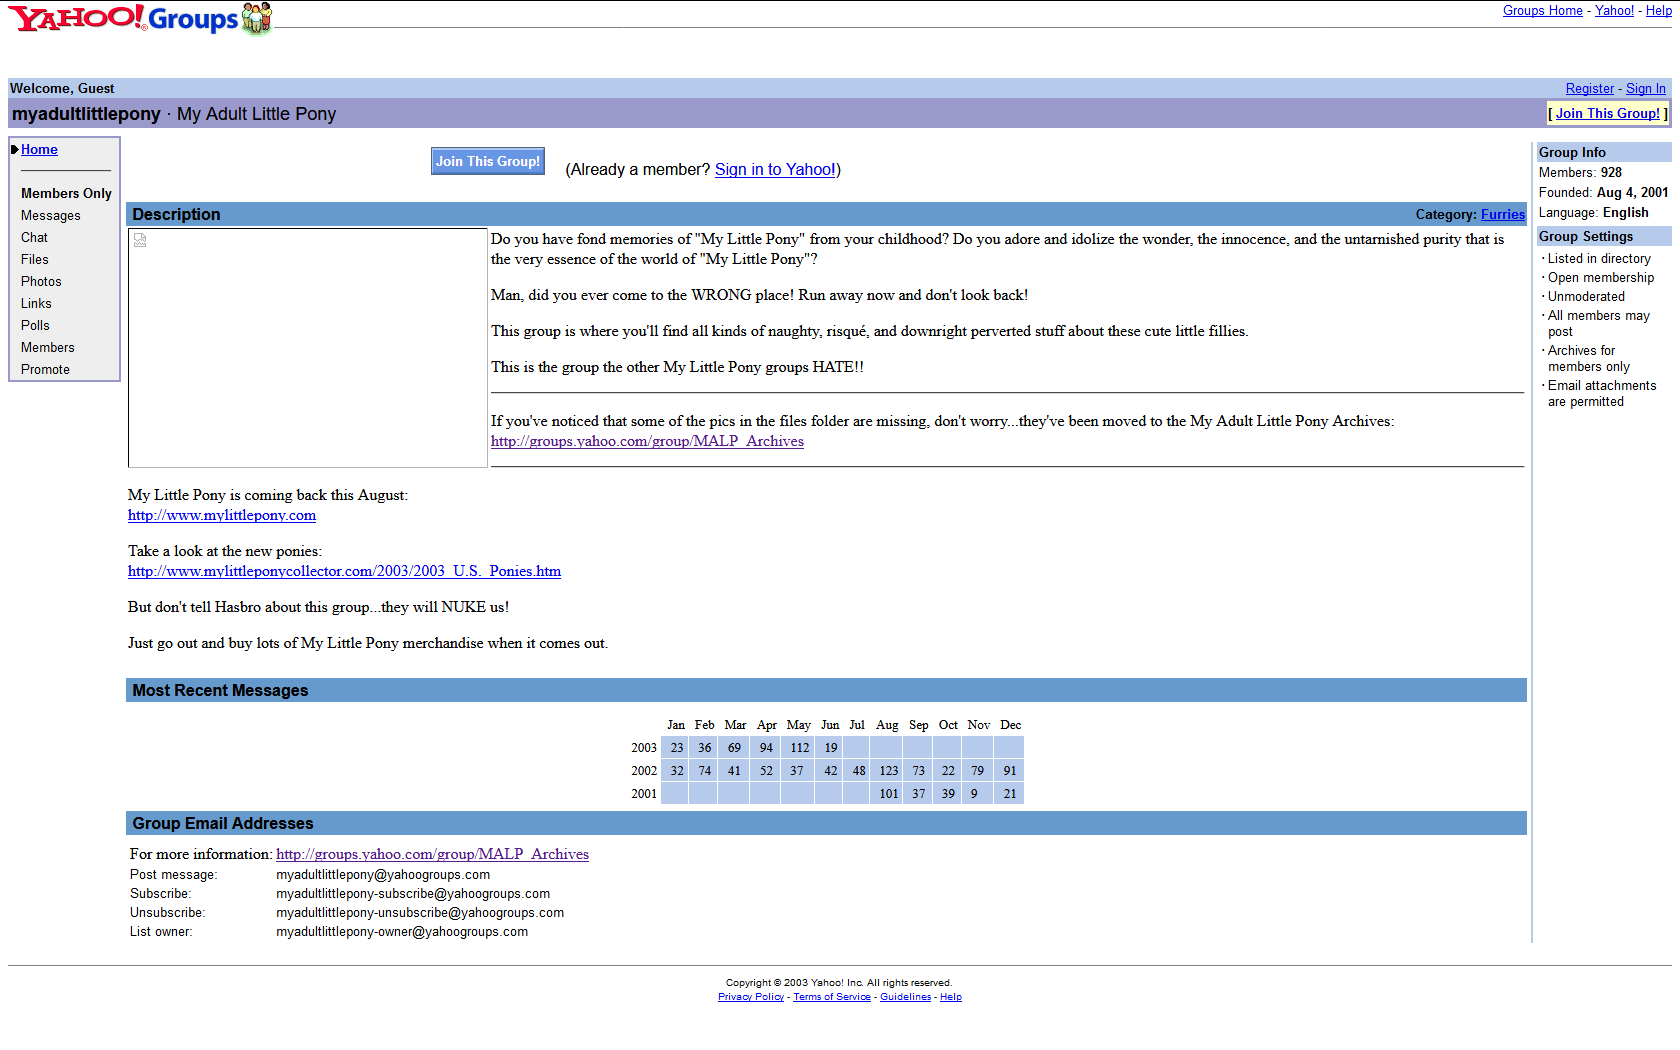This screenshot has width=1680, height=1050.
Task: Open the Furries category link
Action: [x=1503, y=215]
